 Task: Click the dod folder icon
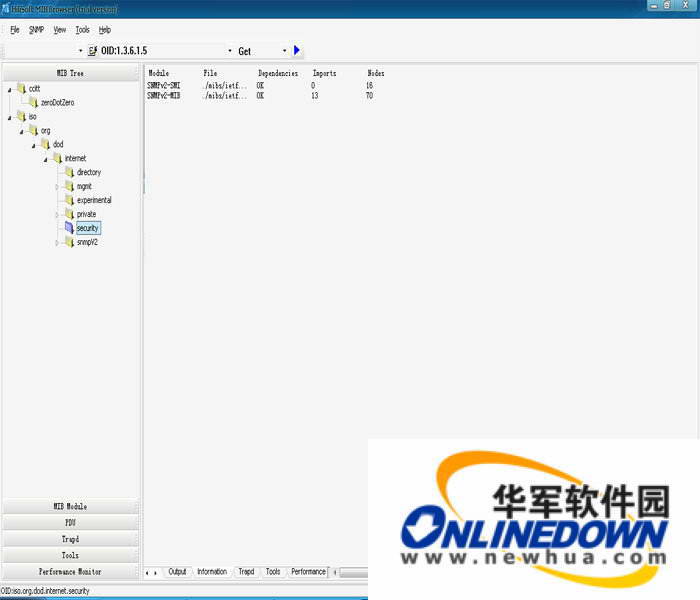click(46, 144)
